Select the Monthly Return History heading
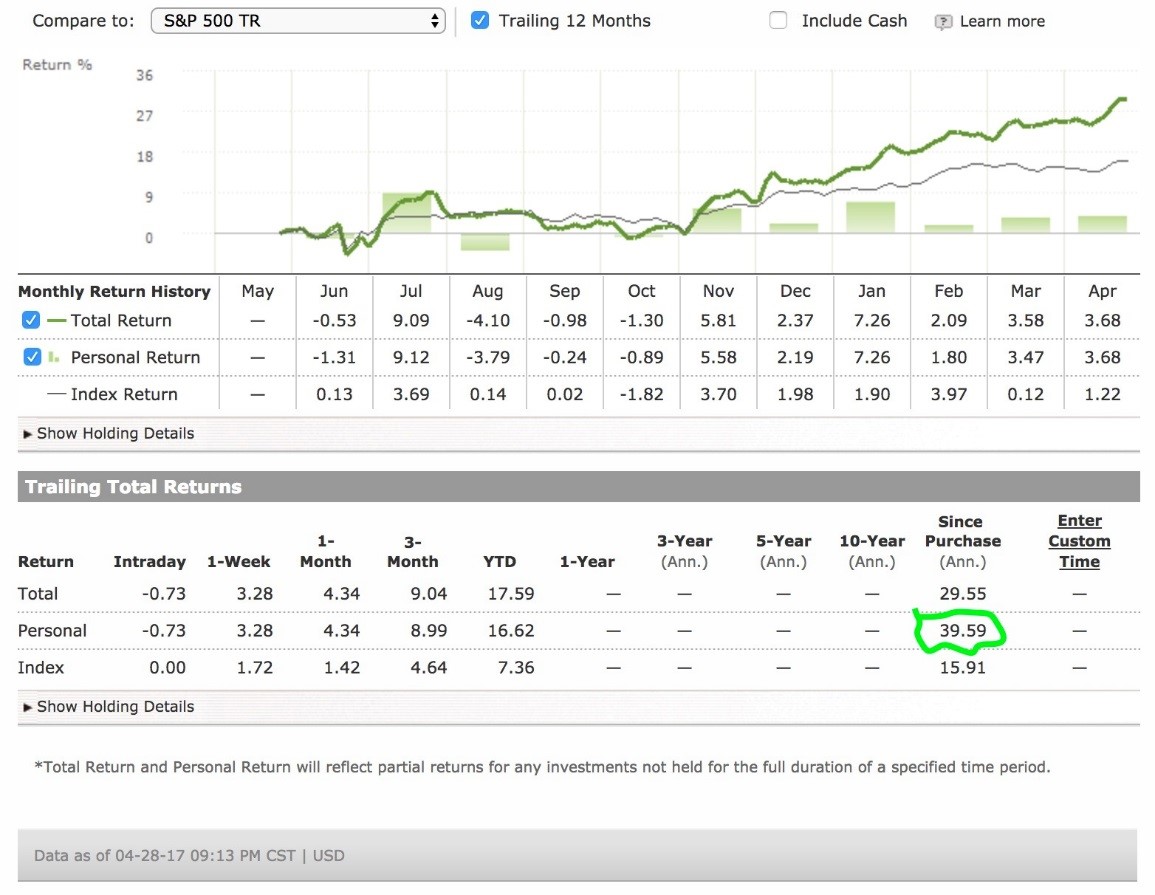Screen dimensions: 1155x895 point(114,292)
